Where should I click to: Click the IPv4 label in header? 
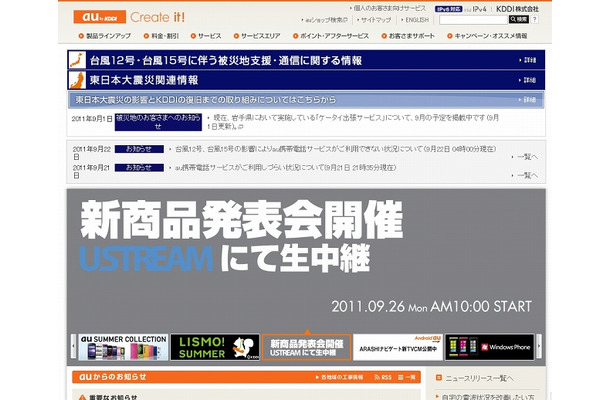click(479, 9)
